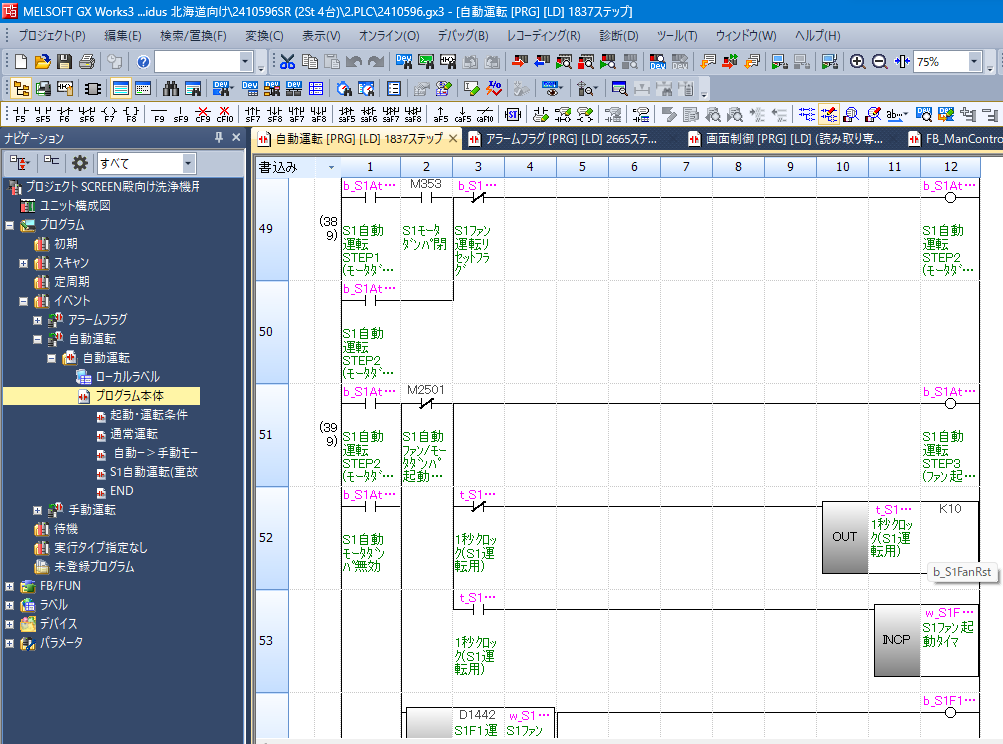1003x744 pixels.
Task: Collapse the イベント tree node
Action: pos(24,301)
